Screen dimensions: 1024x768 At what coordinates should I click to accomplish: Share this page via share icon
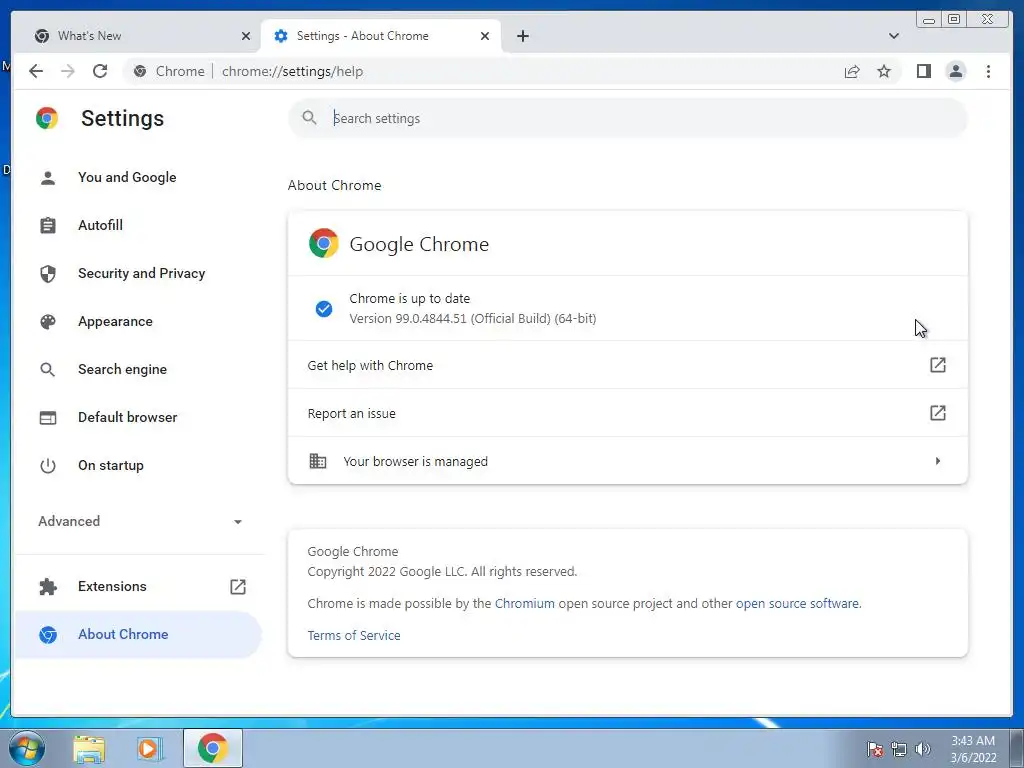coord(852,71)
